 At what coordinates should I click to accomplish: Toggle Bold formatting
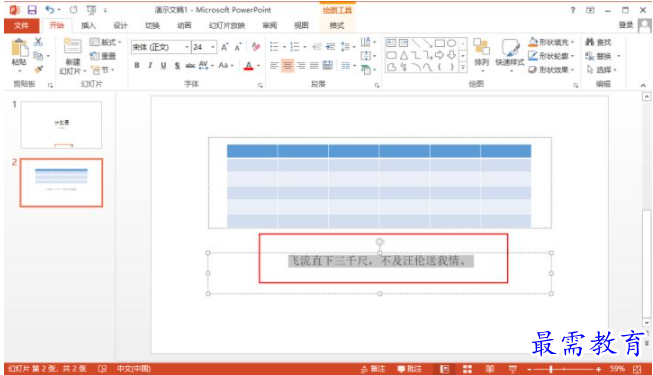pos(137,65)
